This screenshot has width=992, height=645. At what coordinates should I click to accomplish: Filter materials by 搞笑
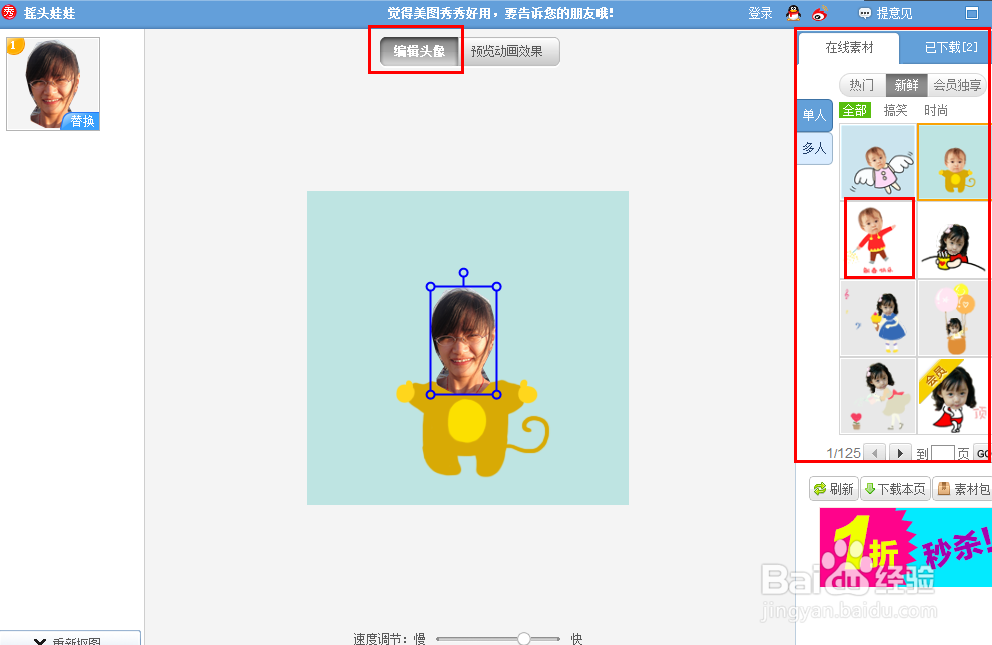[x=895, y=111]
